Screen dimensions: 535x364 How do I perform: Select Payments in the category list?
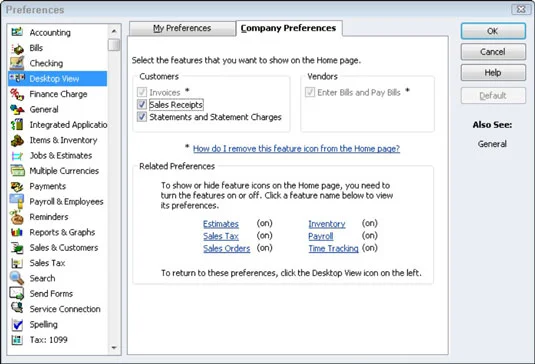48,186
